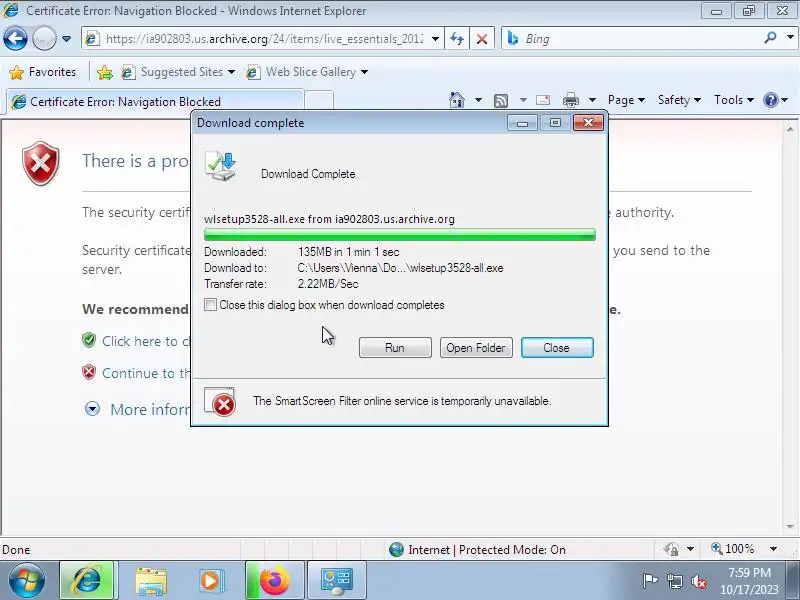Click the green download progress bar
The width and height of the screenshot is (800, 600).
pos(399,235)
